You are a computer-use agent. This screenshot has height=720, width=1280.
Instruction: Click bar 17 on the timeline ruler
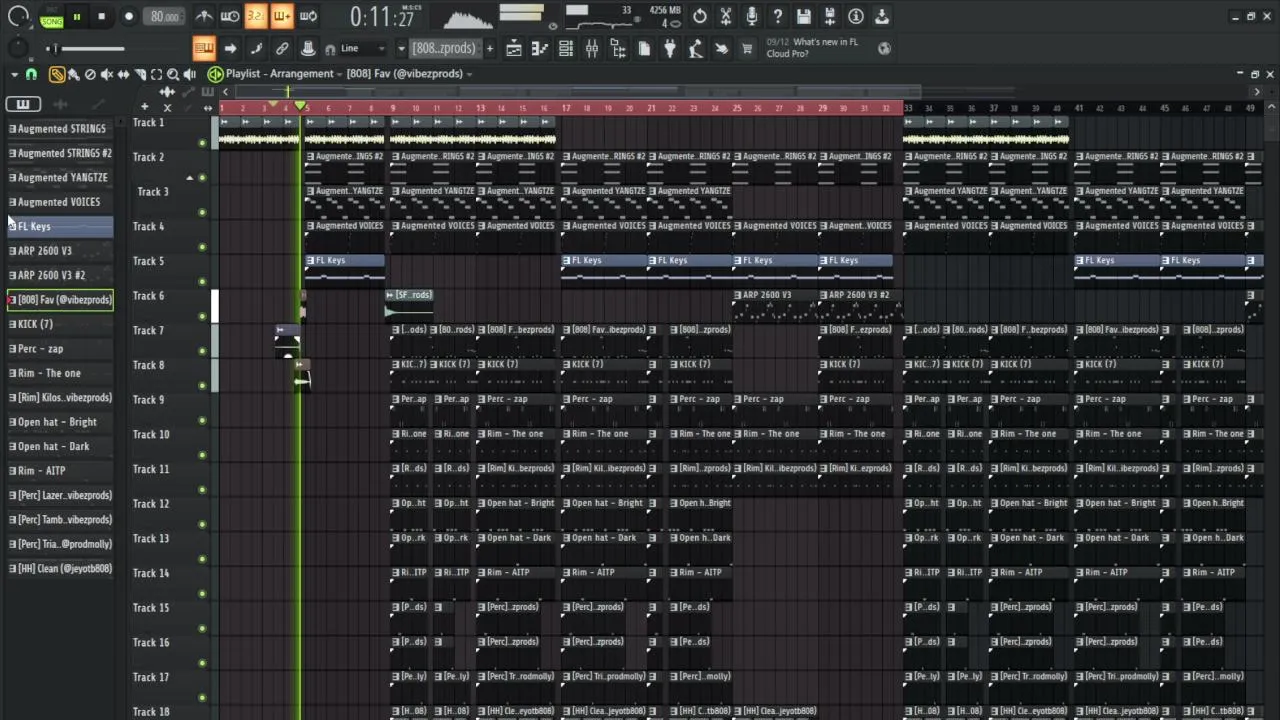(x=566, y=108)
